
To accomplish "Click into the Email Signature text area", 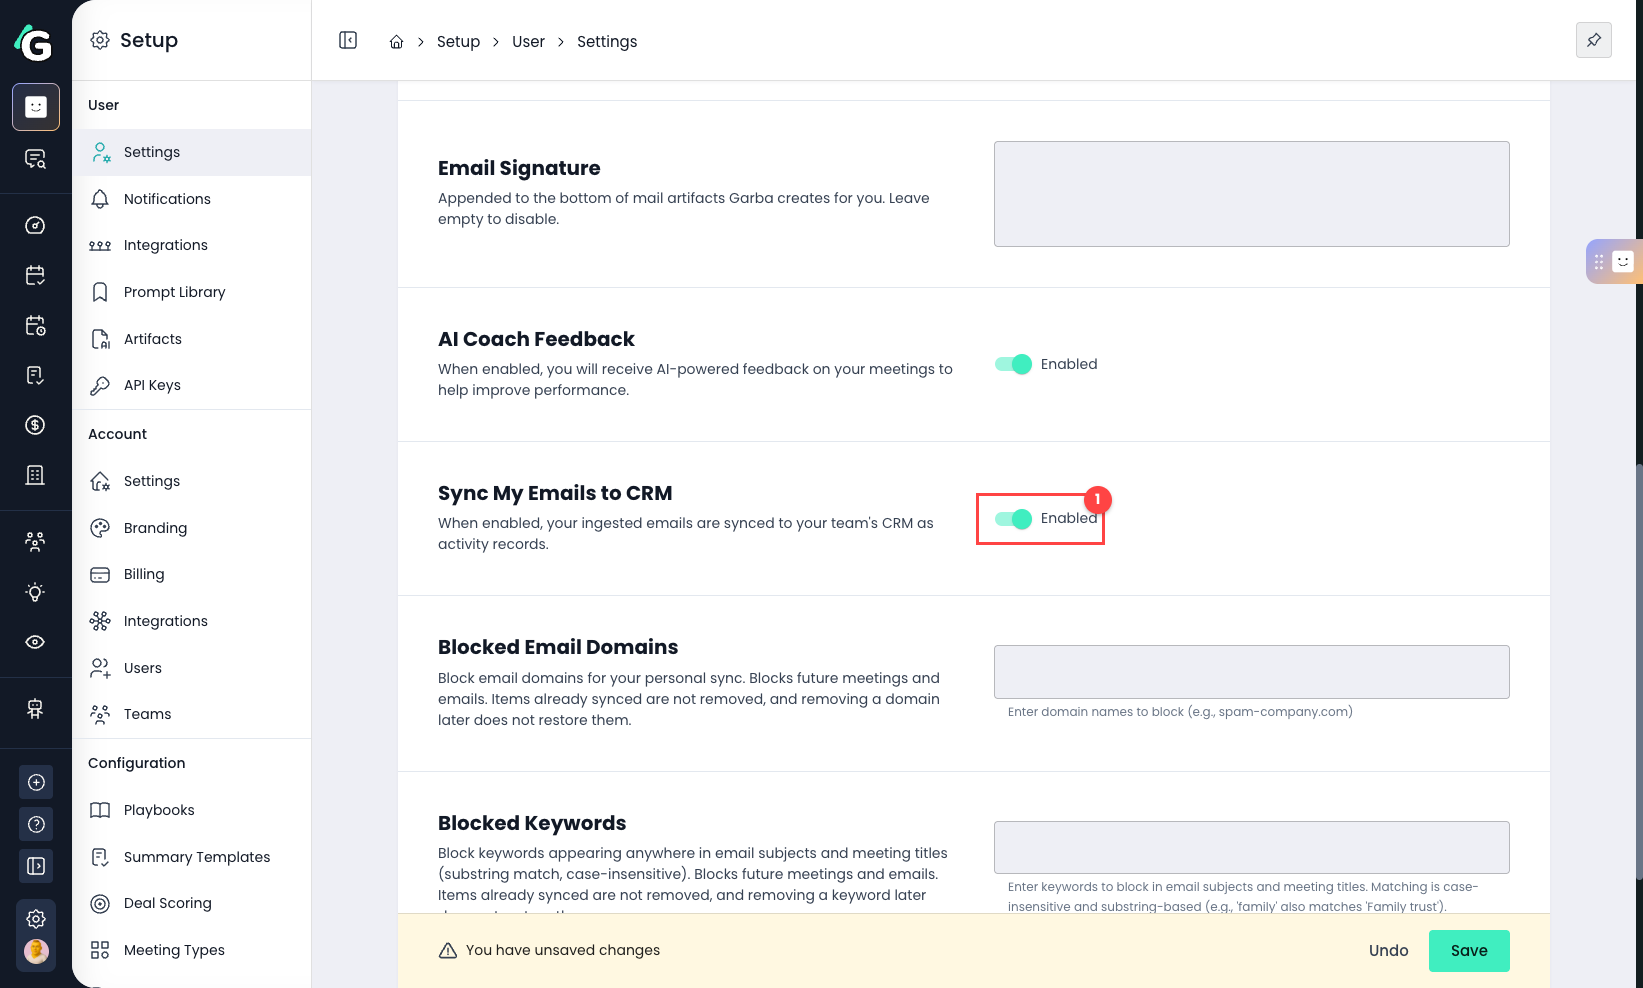I will tap(1252, 194).
